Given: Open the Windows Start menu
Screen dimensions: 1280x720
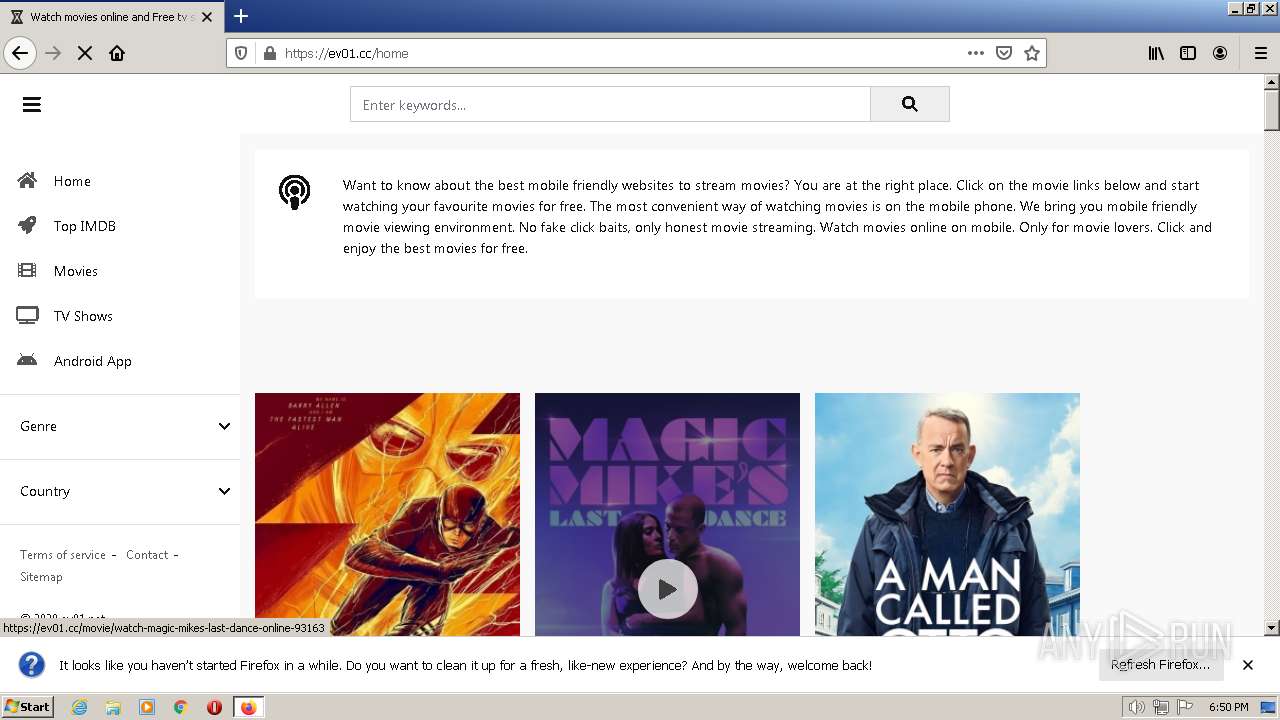Looking at the screenshot, I should tap(27, 707).
